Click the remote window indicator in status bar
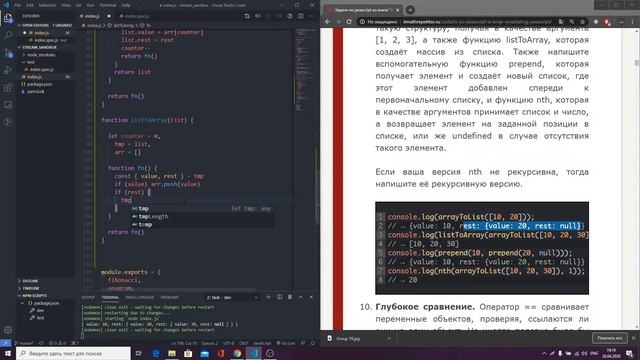Viewport: 640px width, 360px height. point(5,343)
